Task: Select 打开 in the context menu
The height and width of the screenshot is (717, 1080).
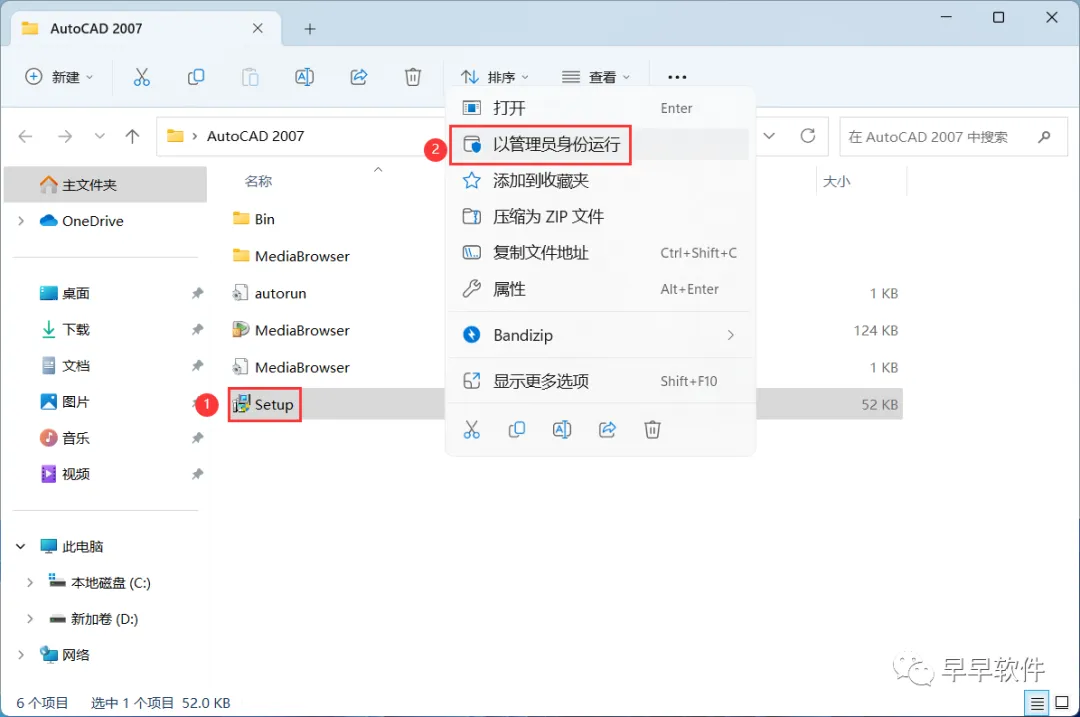Action: (x=599, y=108)
